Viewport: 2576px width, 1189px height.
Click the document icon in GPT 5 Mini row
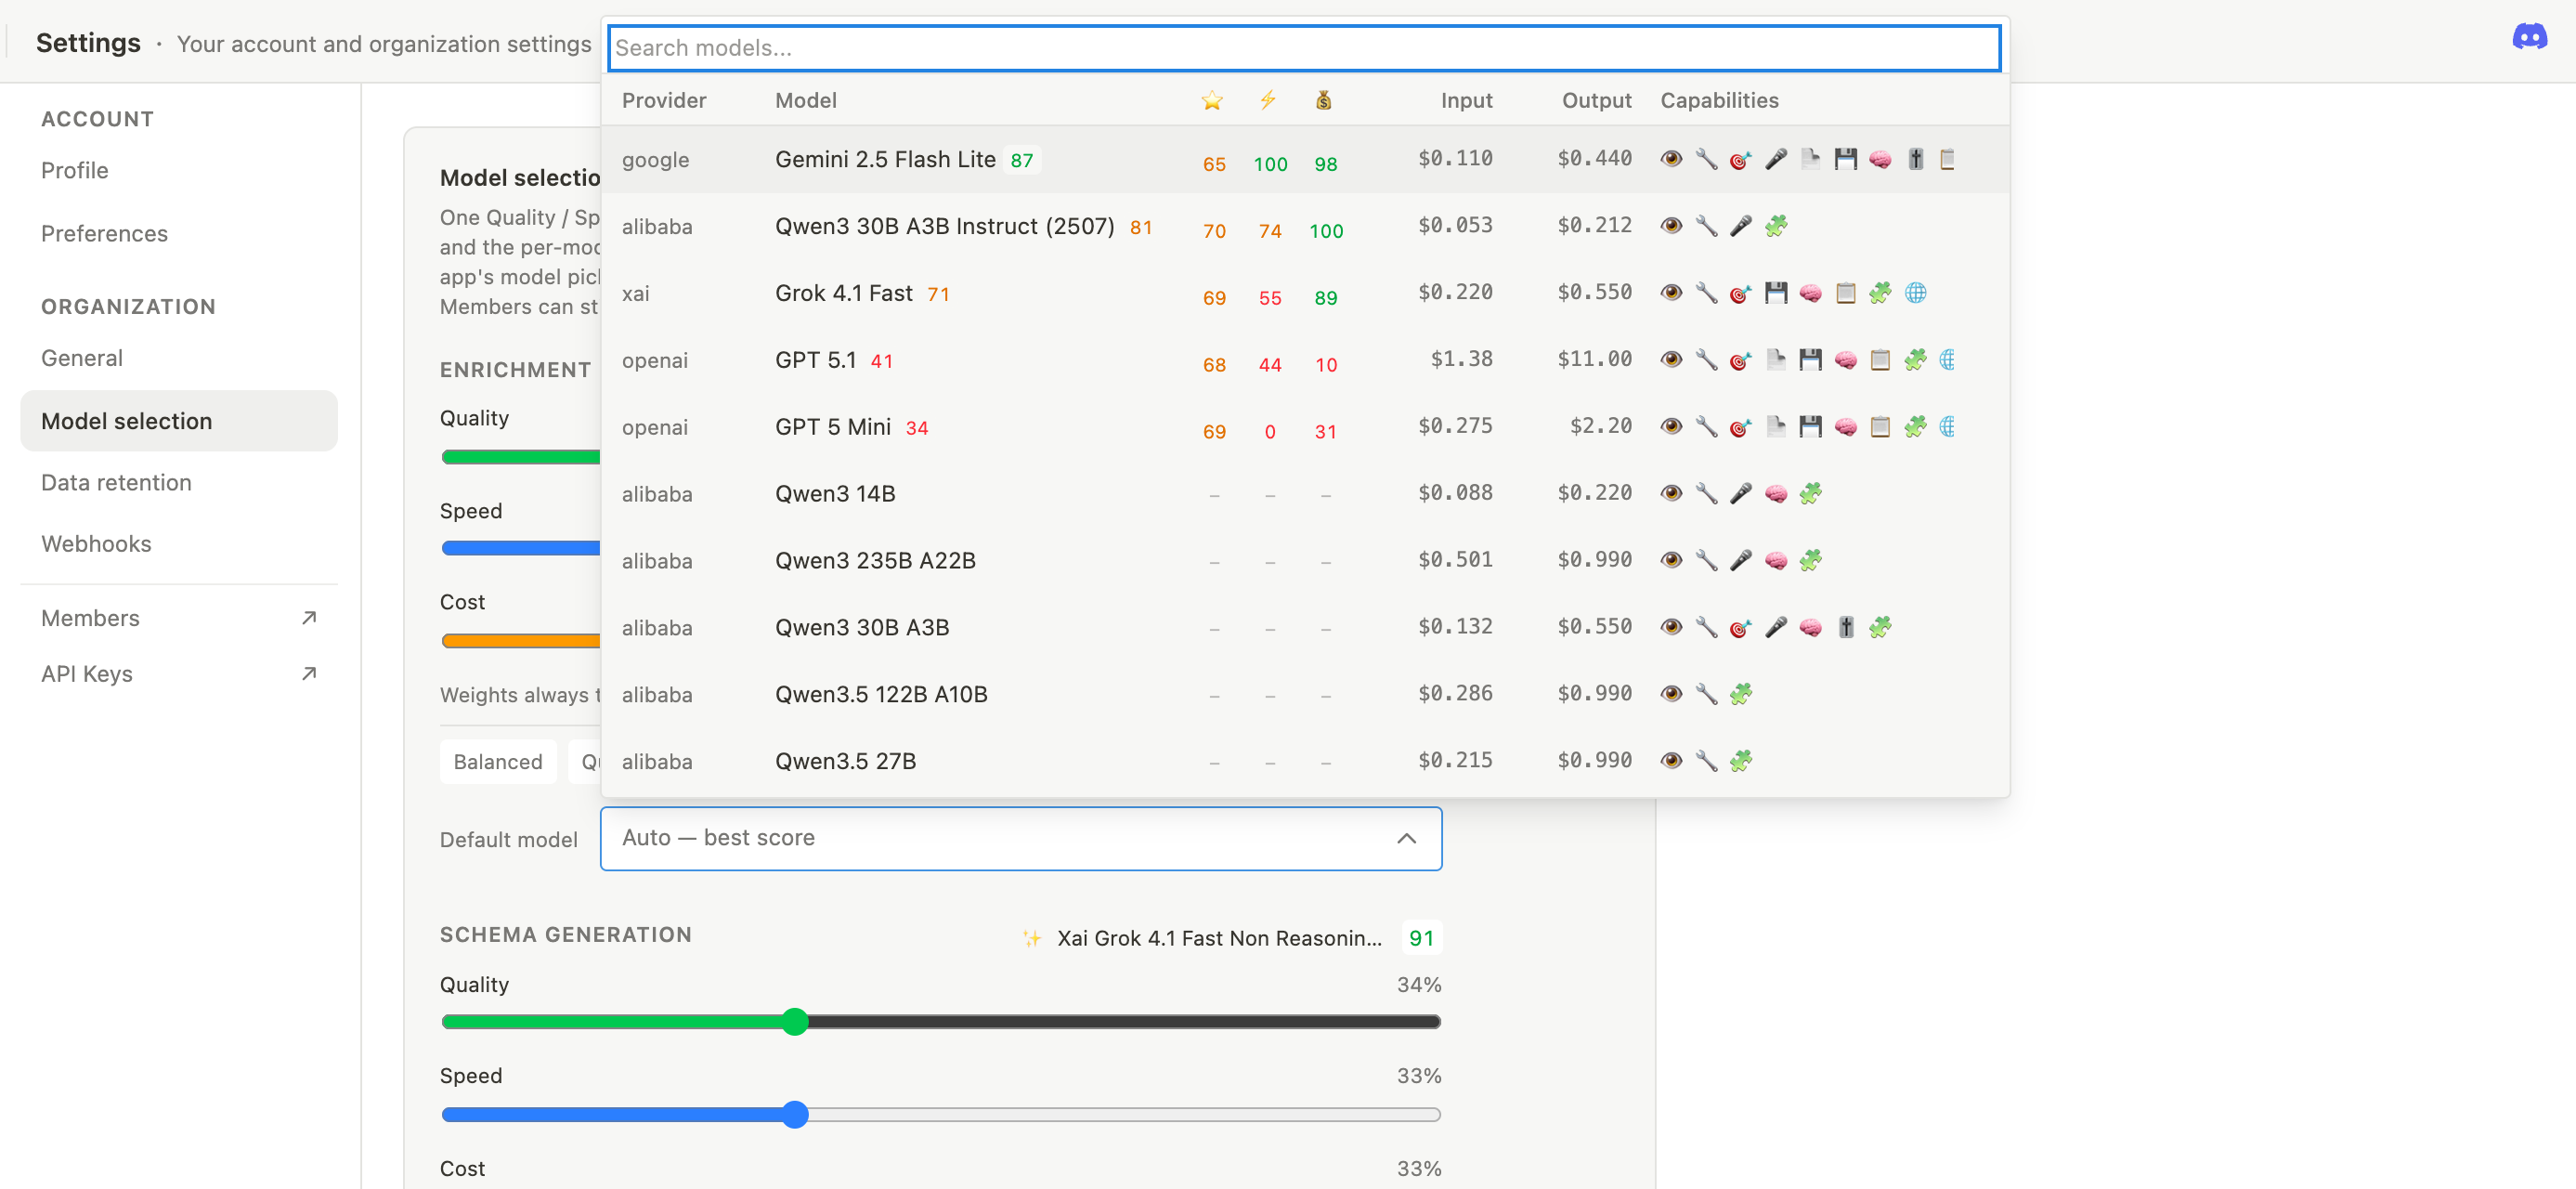point(1776,427)
